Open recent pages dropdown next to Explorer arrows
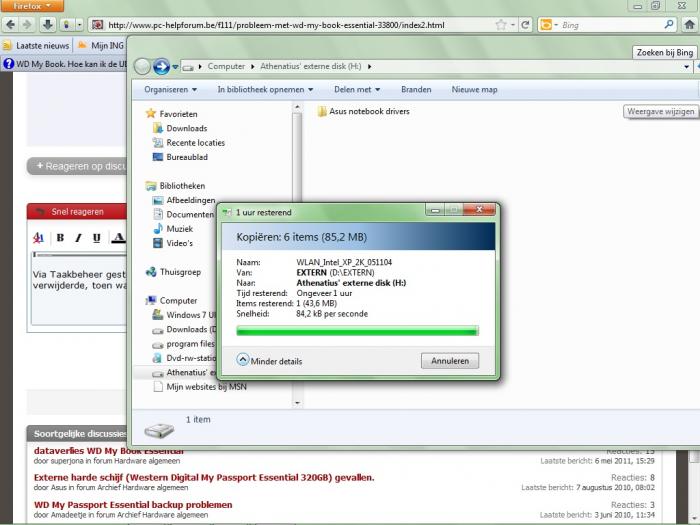 coord(175,67)
